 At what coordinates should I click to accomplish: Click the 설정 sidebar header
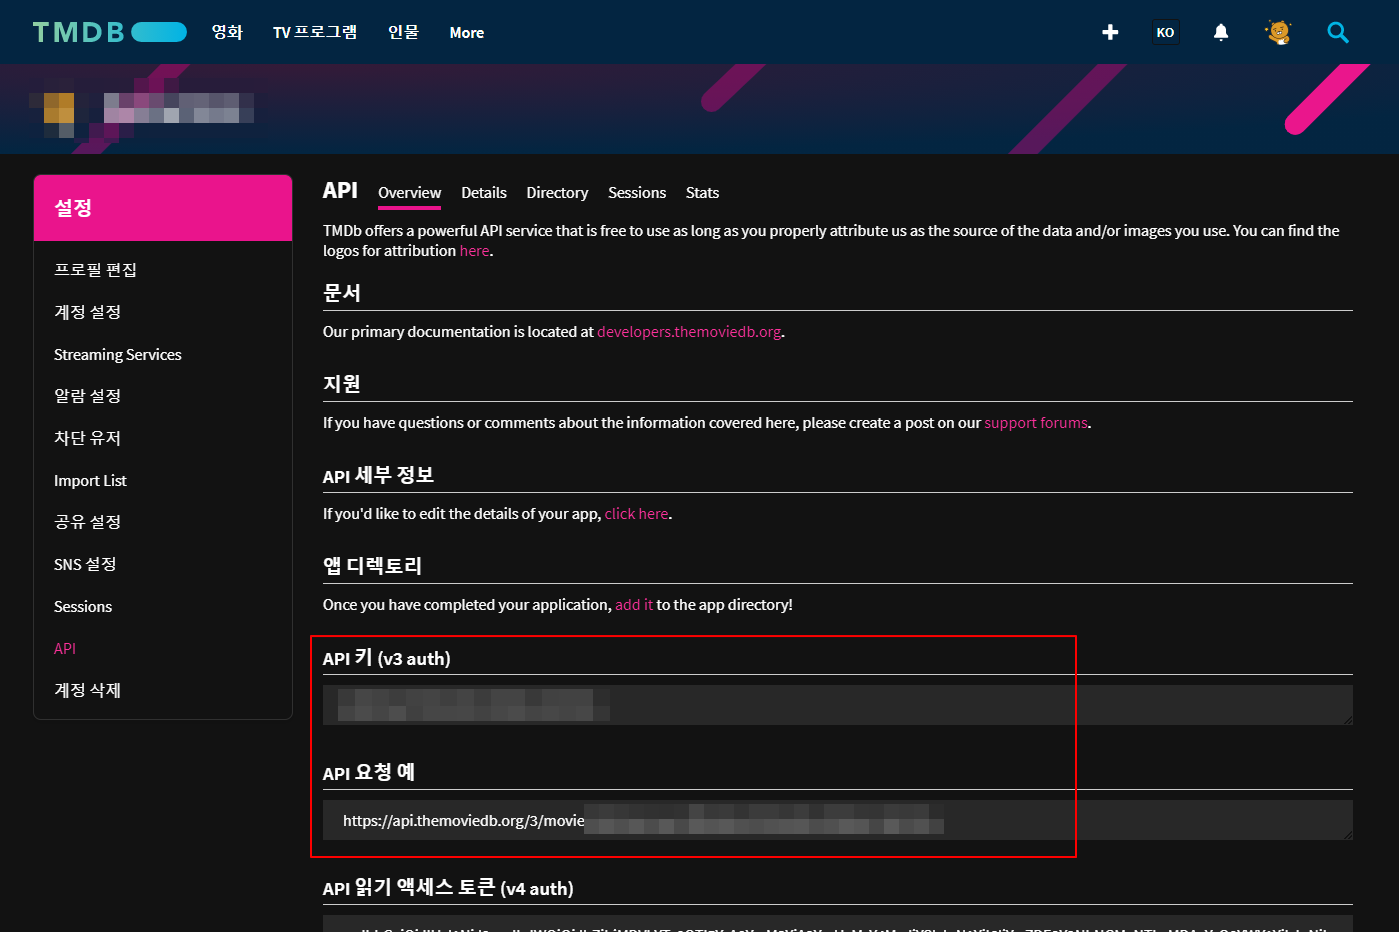163,208
